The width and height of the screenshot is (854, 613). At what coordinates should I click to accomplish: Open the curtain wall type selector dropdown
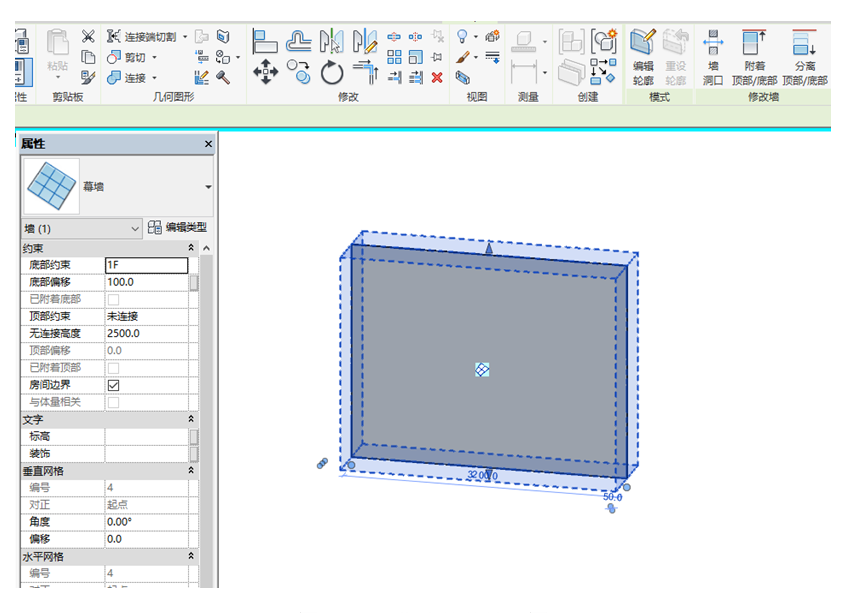pos(208,187)
